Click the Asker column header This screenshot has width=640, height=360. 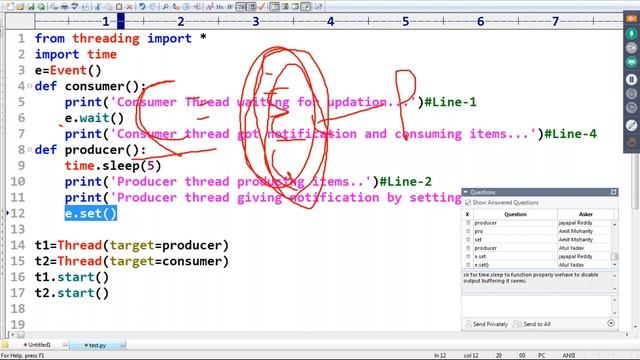(585, 214)
